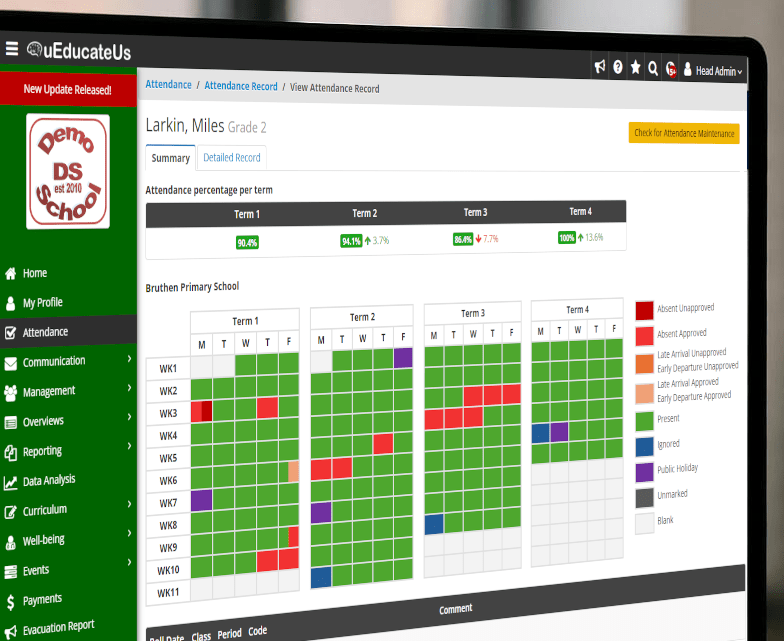Switch to the Detailed Record tab
784x641 pixels.
[x=231, y=158]
